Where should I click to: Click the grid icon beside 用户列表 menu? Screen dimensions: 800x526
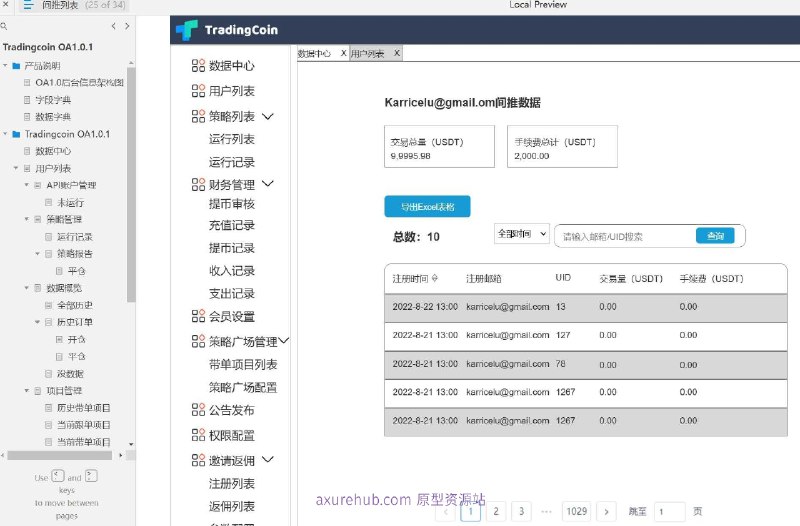[198, 91]
